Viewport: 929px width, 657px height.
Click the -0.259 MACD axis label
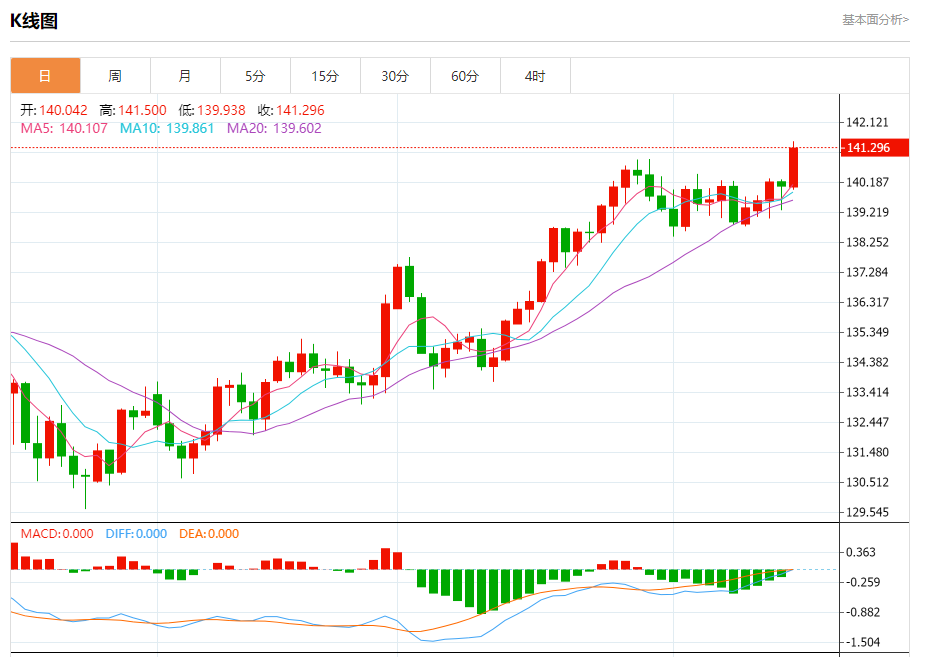863,582
